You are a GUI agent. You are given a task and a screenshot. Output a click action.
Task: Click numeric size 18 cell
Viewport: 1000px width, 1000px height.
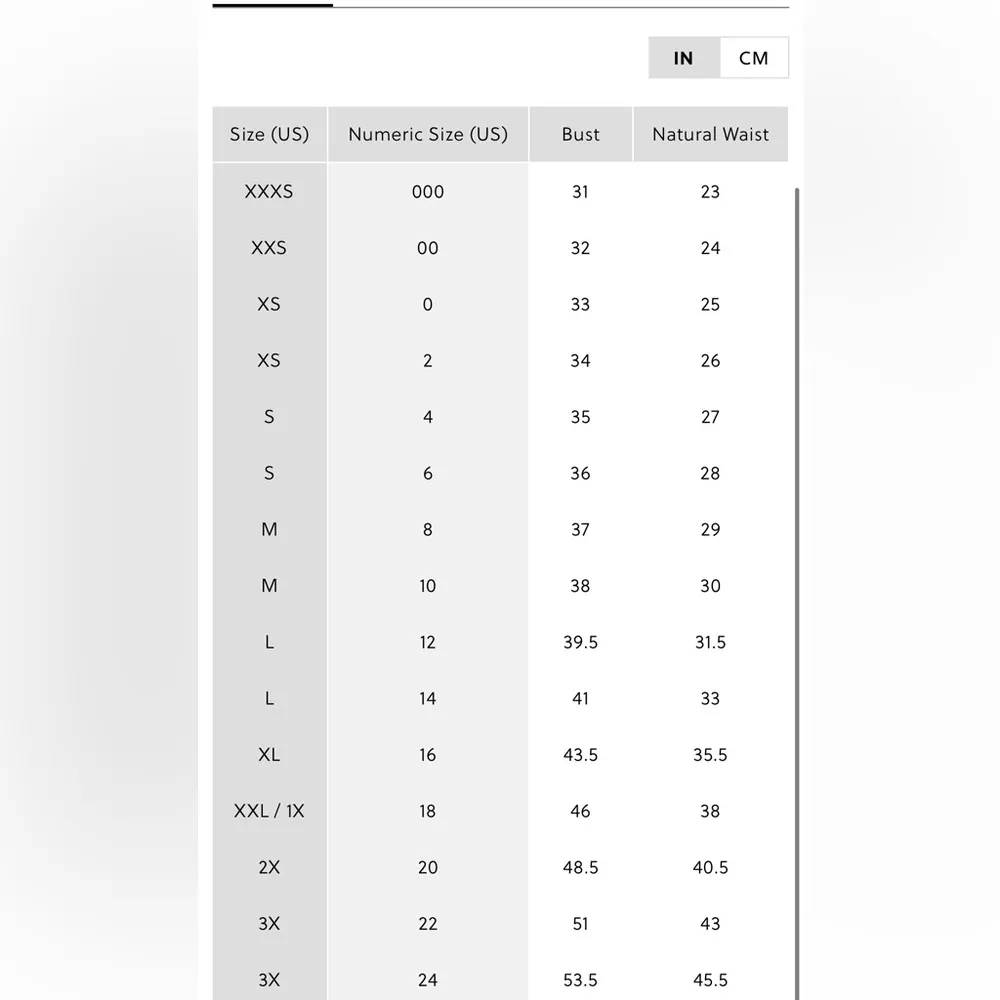tap(428, 811)
